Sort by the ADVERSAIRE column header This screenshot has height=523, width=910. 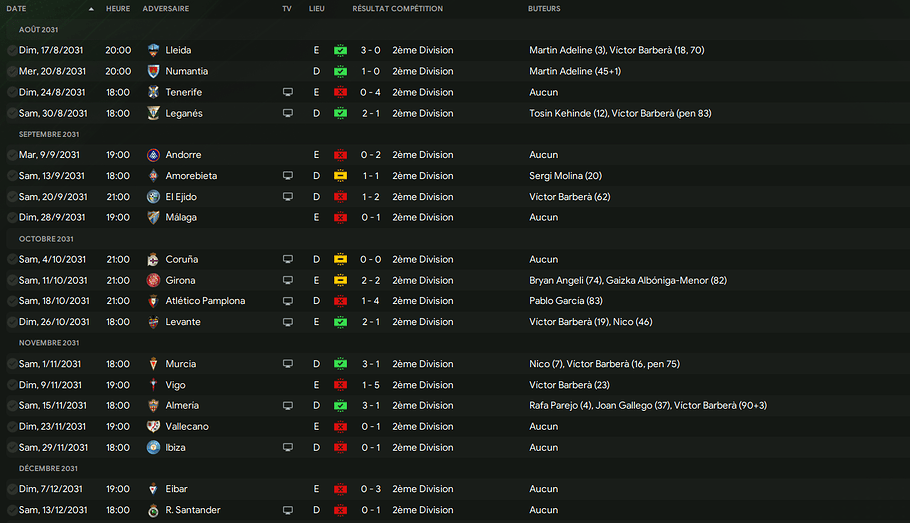tap(165, 9)
